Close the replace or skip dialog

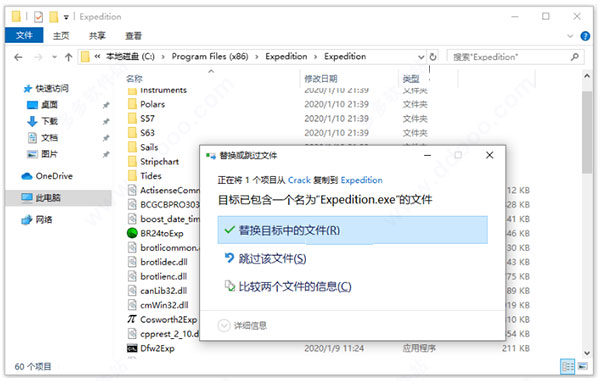489,155
